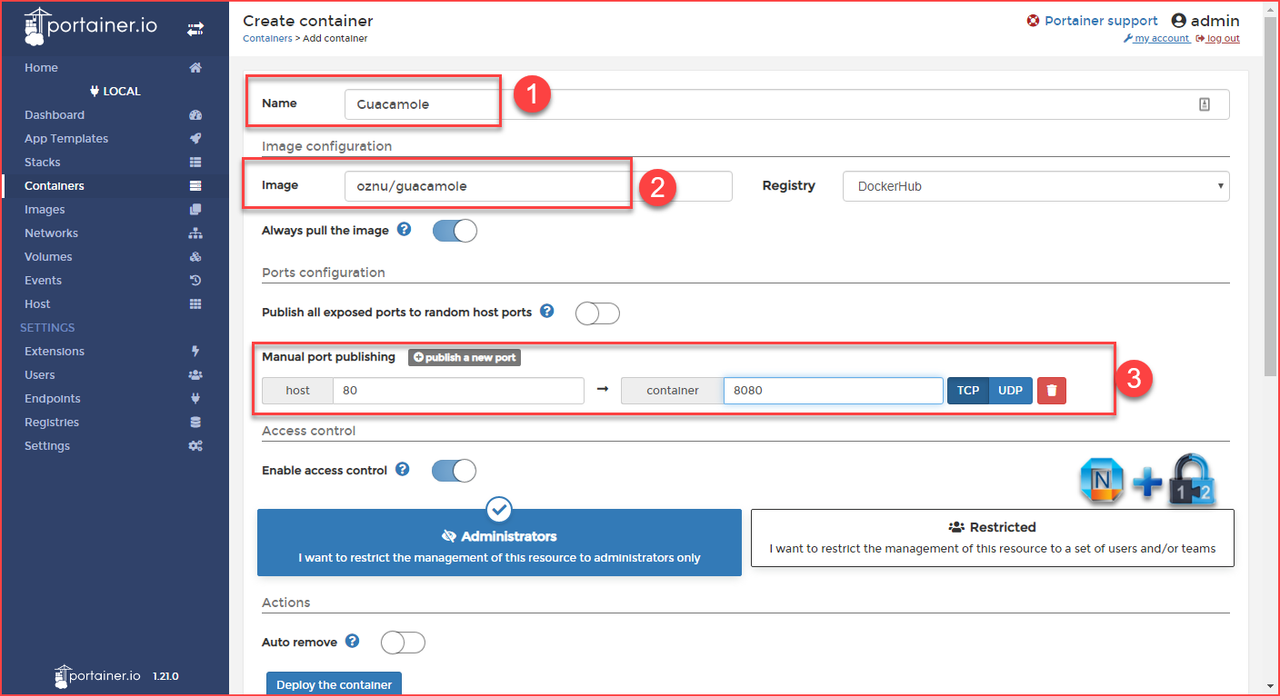Choose the Administrators access option

[x=499, y=542]
